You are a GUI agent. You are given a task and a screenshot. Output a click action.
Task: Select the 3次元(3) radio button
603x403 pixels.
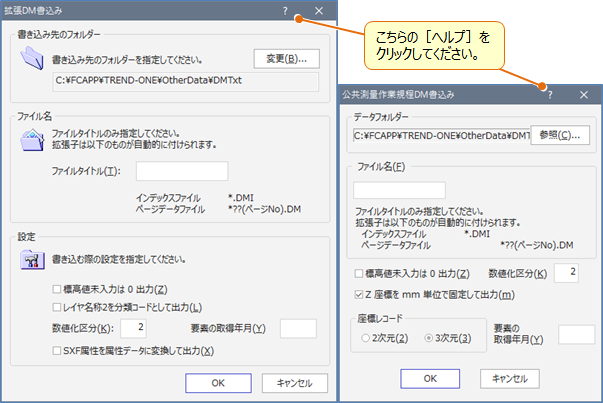click(428, 338)
